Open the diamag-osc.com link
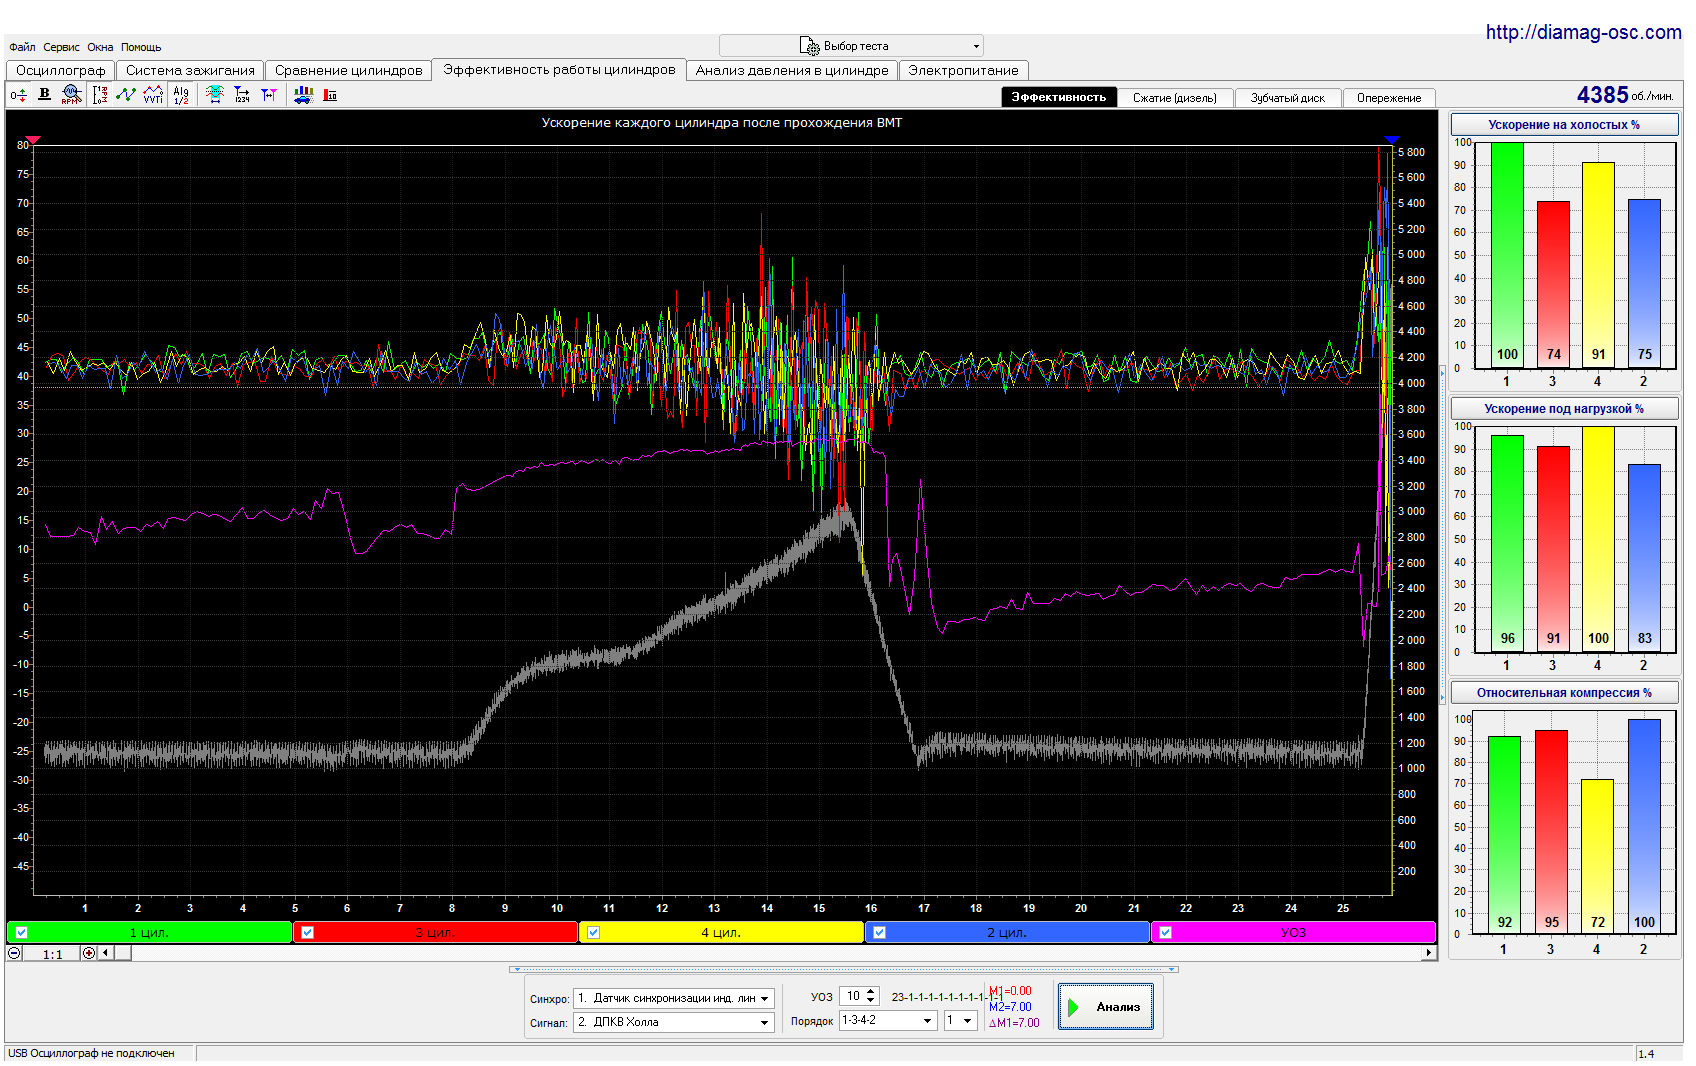 [x=1583, y=32]
